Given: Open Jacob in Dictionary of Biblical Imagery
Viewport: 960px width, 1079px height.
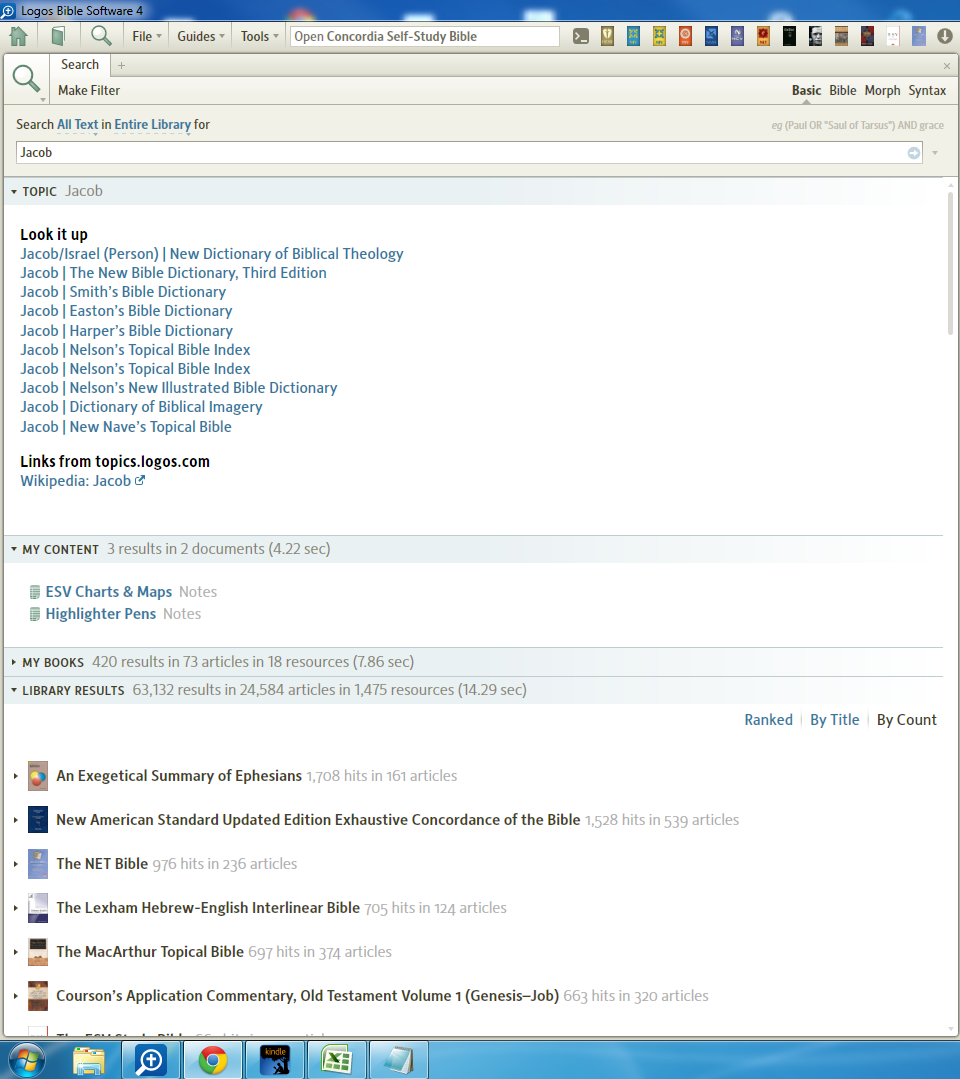Looking at the screenshot, I should (141, 407).
